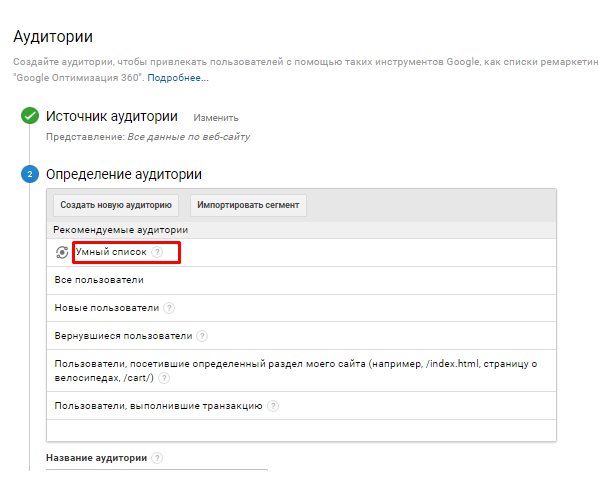Select Пользователи, выполнившие транзакцию audience
This screenshot has height=486, width=598.
tap(301, 406)
